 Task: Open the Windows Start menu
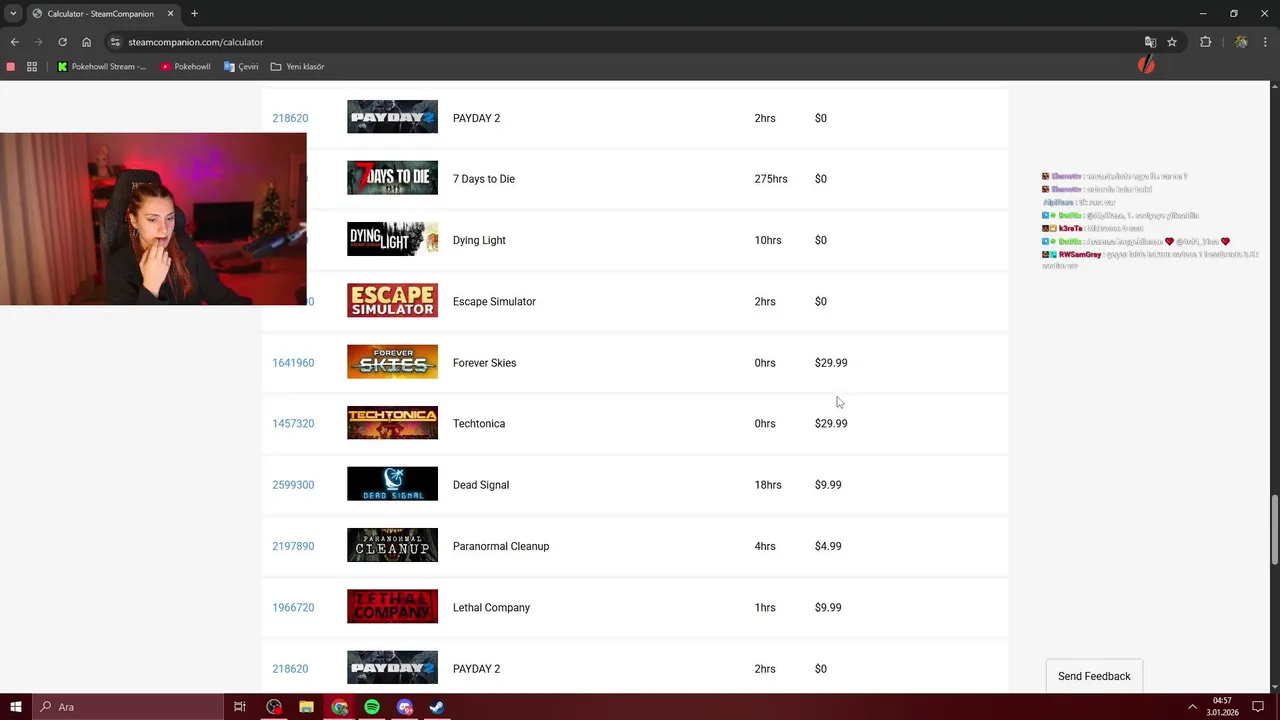tap(16, 707)
